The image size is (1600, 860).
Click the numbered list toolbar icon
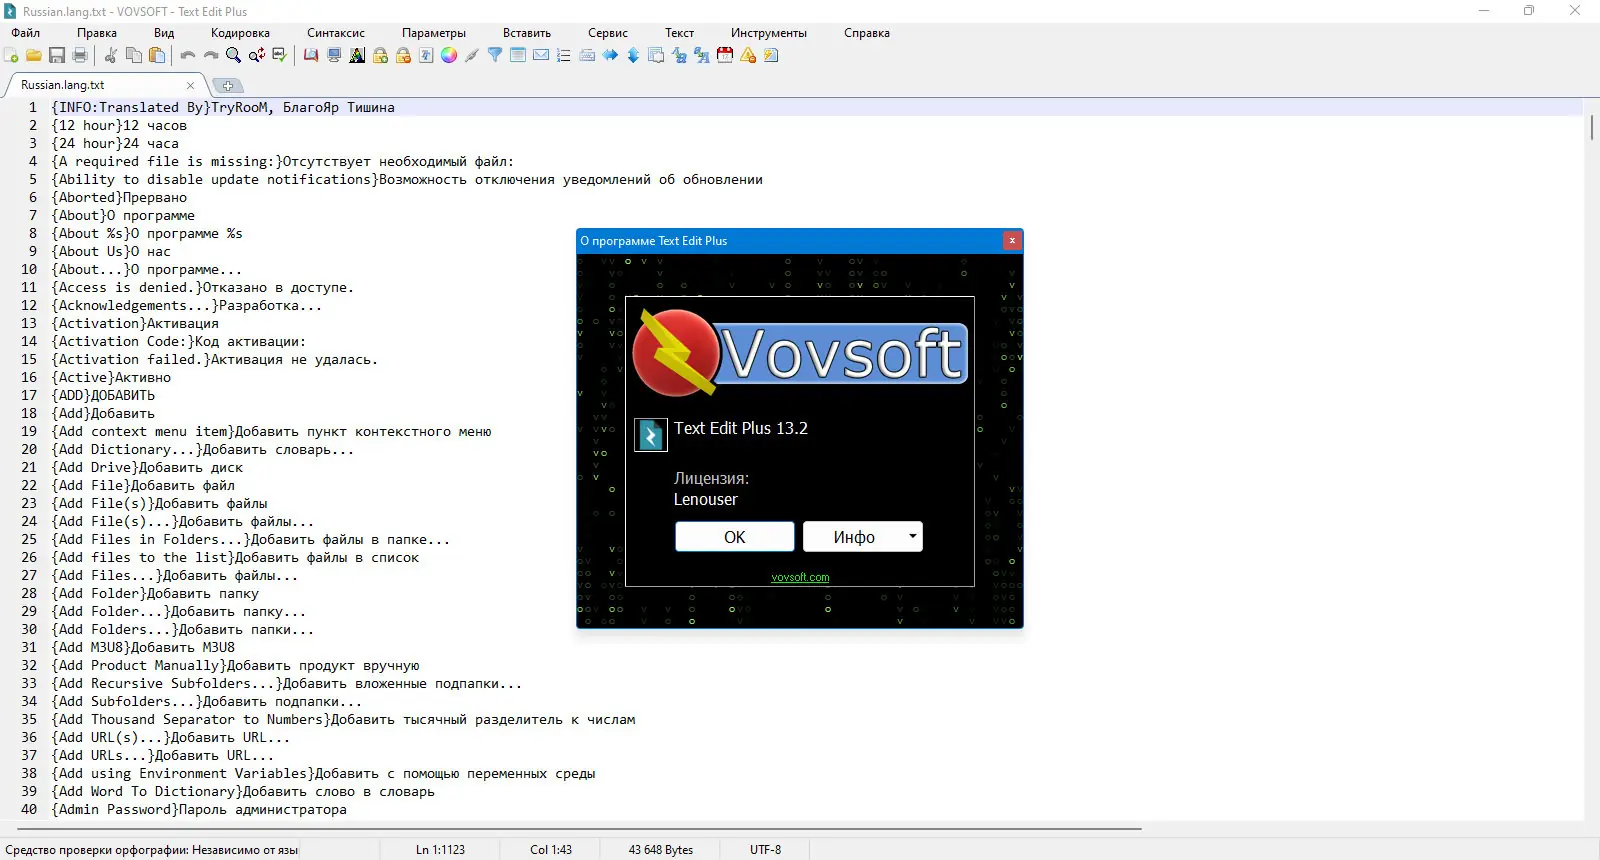coord(564,56)
